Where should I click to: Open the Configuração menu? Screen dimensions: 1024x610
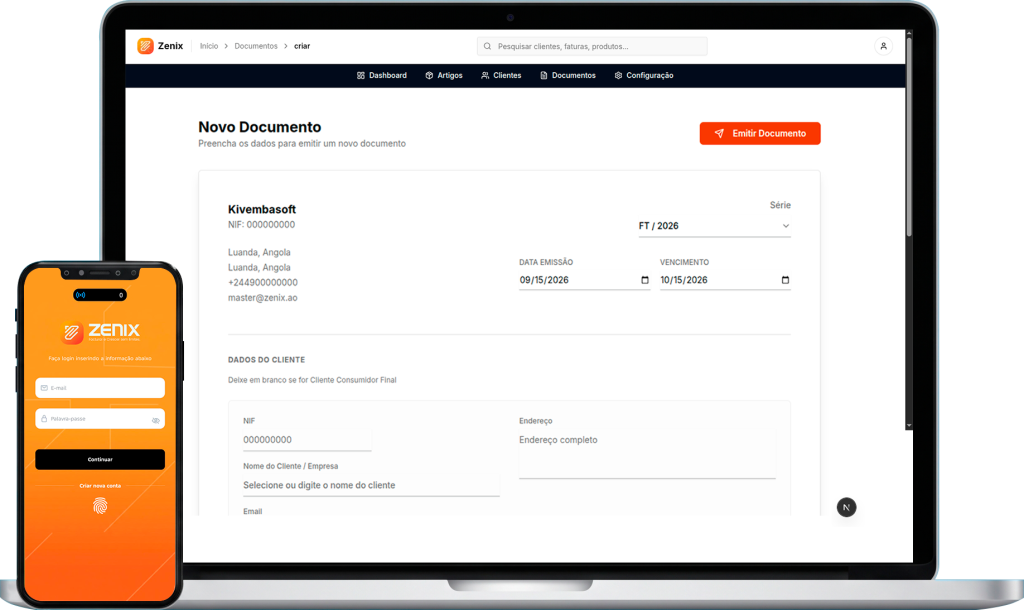click(644, 76)
